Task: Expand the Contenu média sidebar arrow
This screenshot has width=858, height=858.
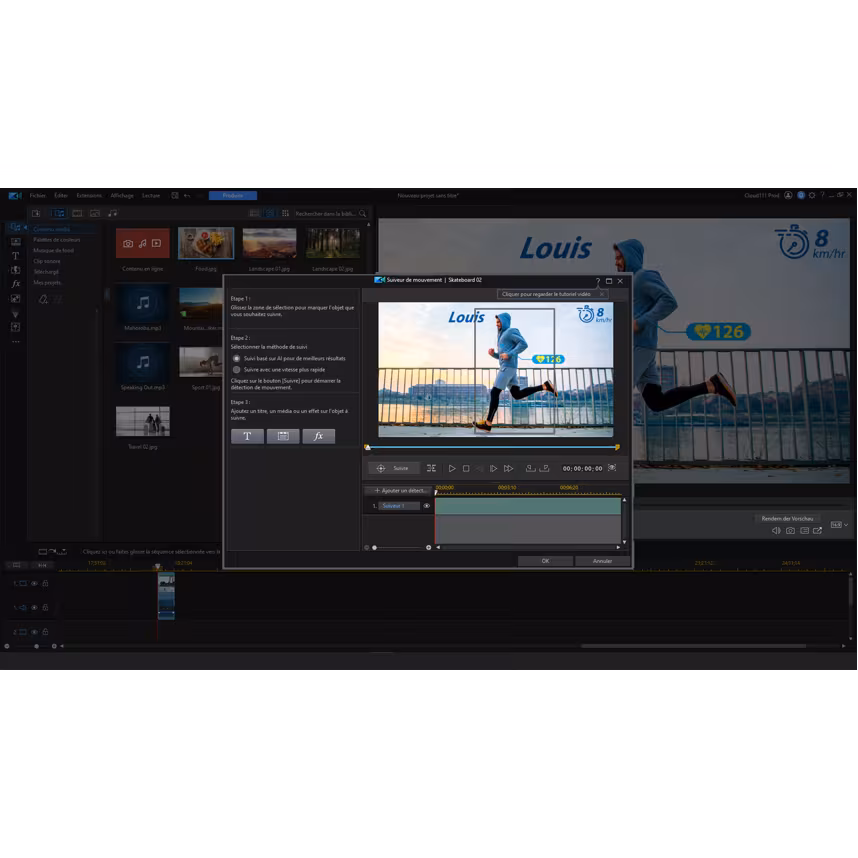Action: [x=27, y=228]
